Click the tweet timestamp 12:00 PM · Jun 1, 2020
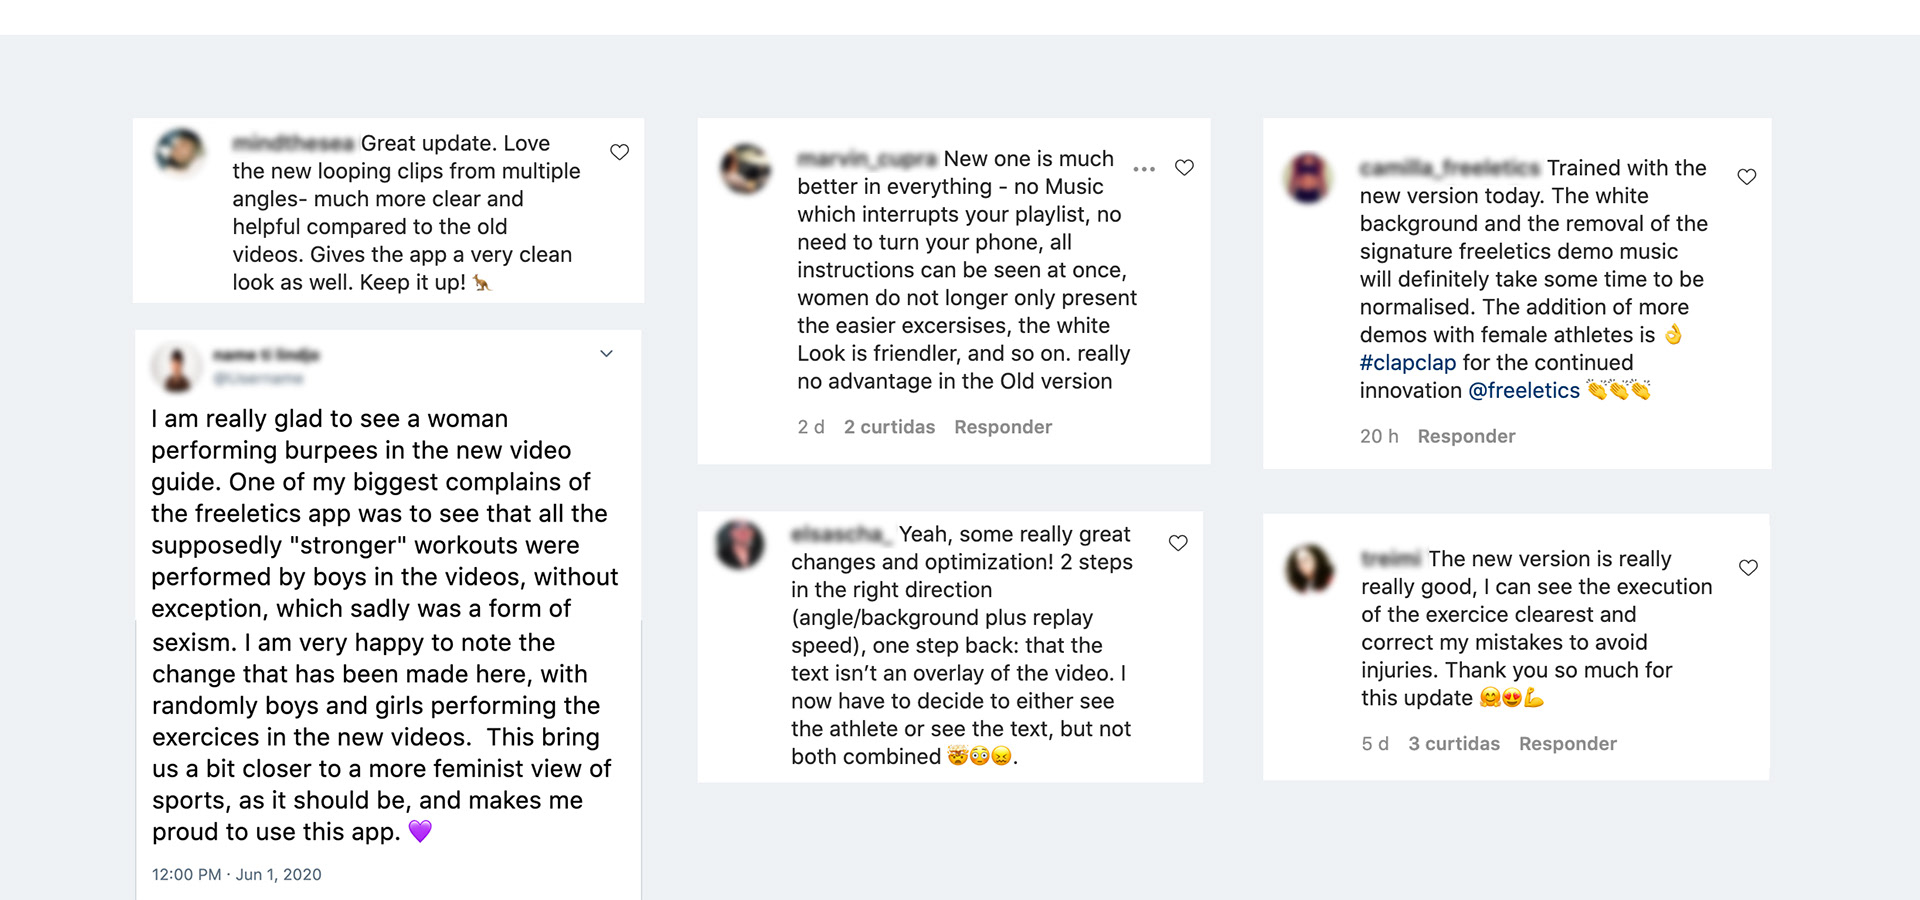This screenshot has width=1920, height=900. pos(237,874)
